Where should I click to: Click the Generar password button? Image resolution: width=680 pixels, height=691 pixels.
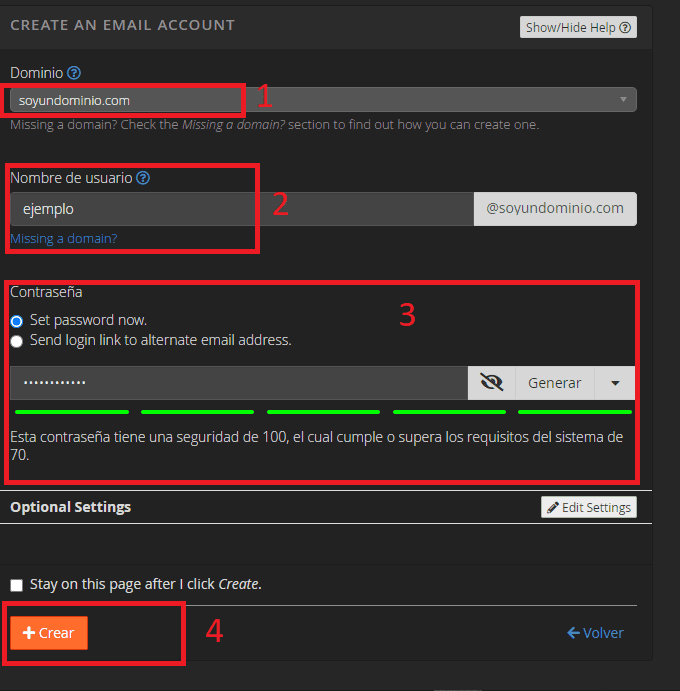pos(555,383)
